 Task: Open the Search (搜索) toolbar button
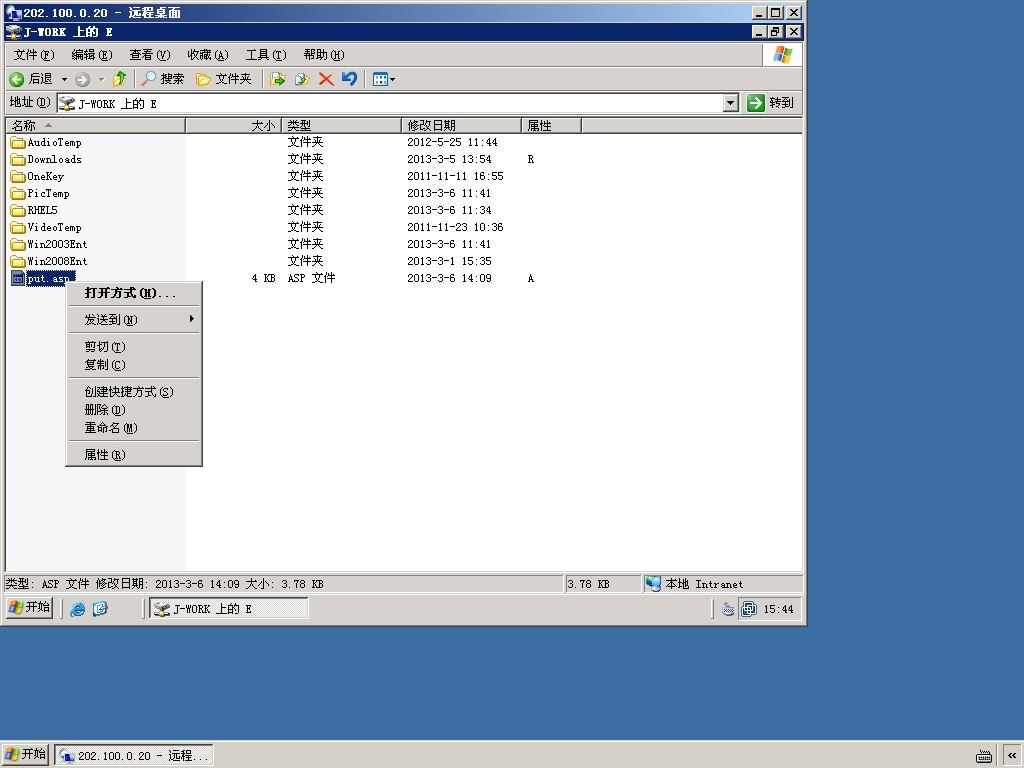[x=163, y=79]
